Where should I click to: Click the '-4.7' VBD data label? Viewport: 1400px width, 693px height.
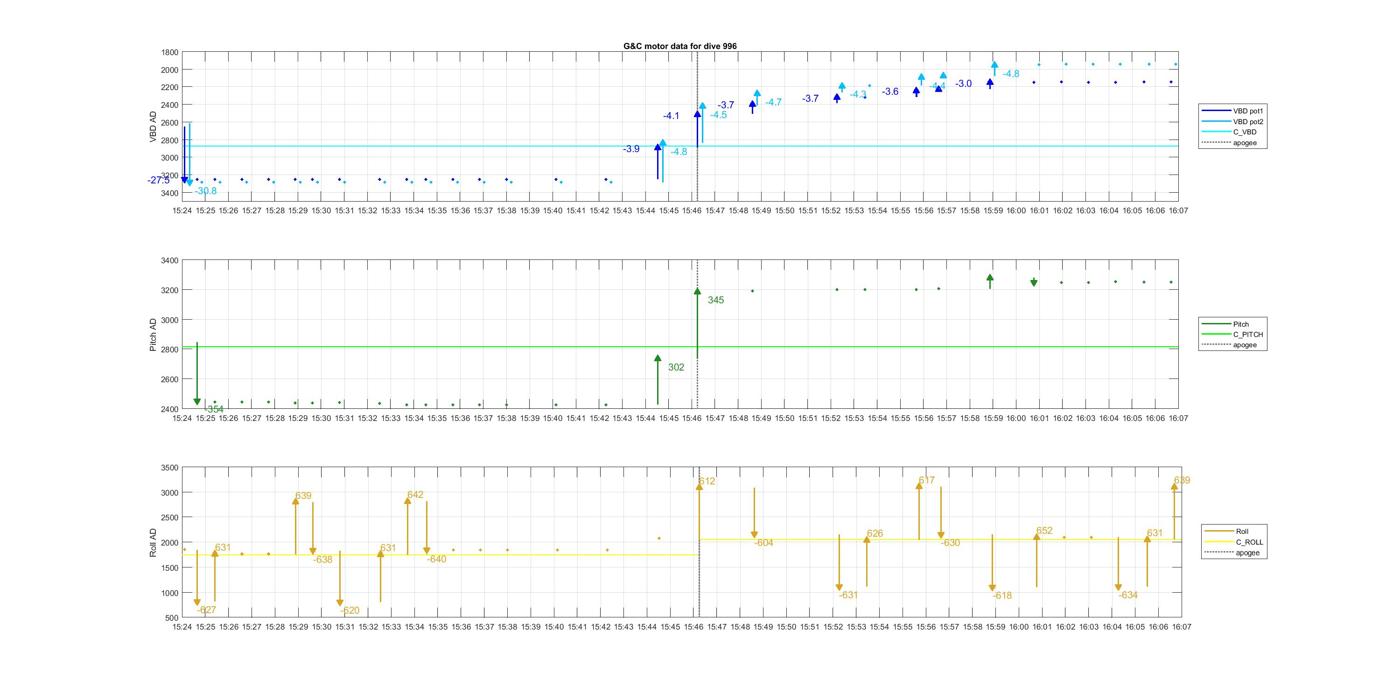point(774,103)
